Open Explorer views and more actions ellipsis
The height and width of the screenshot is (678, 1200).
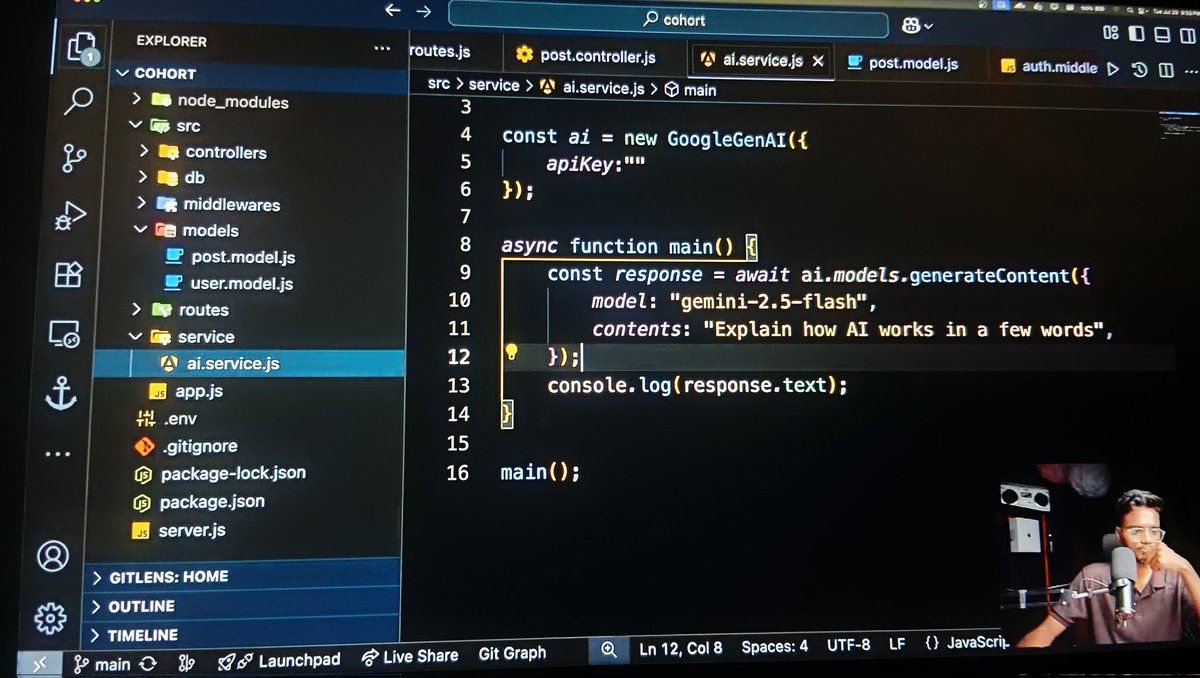tap(383, 47)
